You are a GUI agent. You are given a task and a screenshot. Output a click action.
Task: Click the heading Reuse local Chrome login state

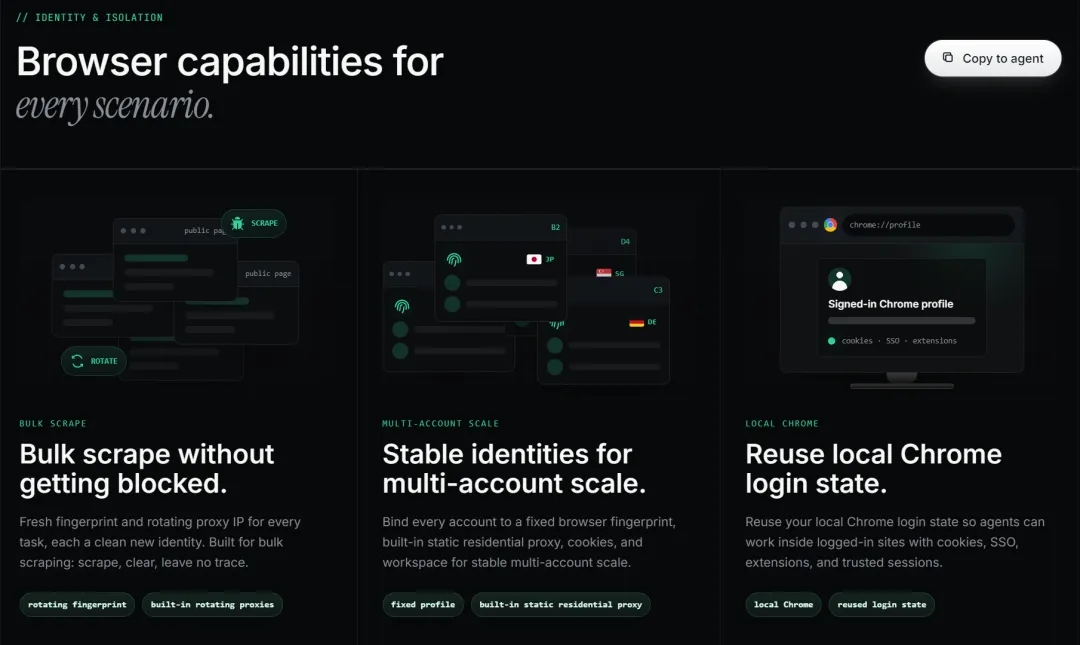(873, 469)
